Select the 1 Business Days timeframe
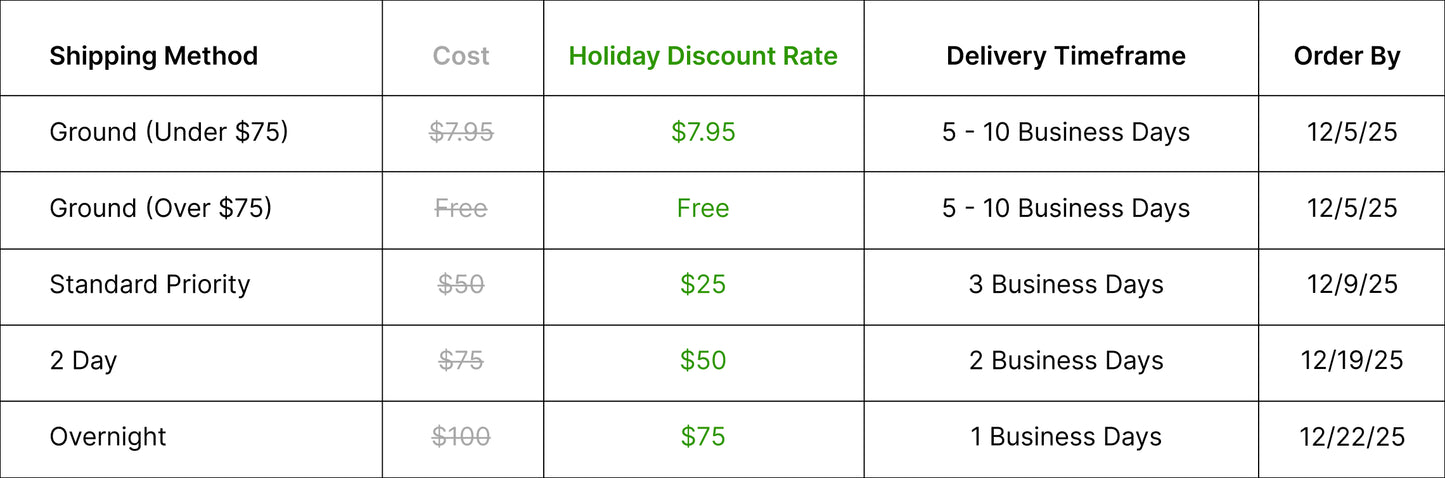This screenshot has height=478, width=1445. coord(1066,437)
